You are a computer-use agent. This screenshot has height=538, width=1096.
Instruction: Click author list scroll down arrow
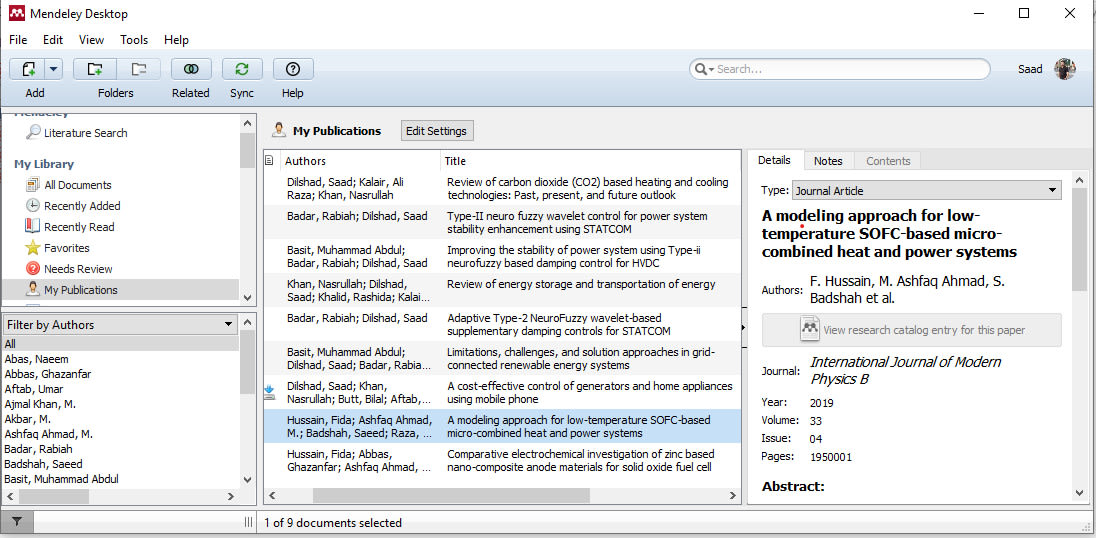pyautogui.click(x=247, y=480)
